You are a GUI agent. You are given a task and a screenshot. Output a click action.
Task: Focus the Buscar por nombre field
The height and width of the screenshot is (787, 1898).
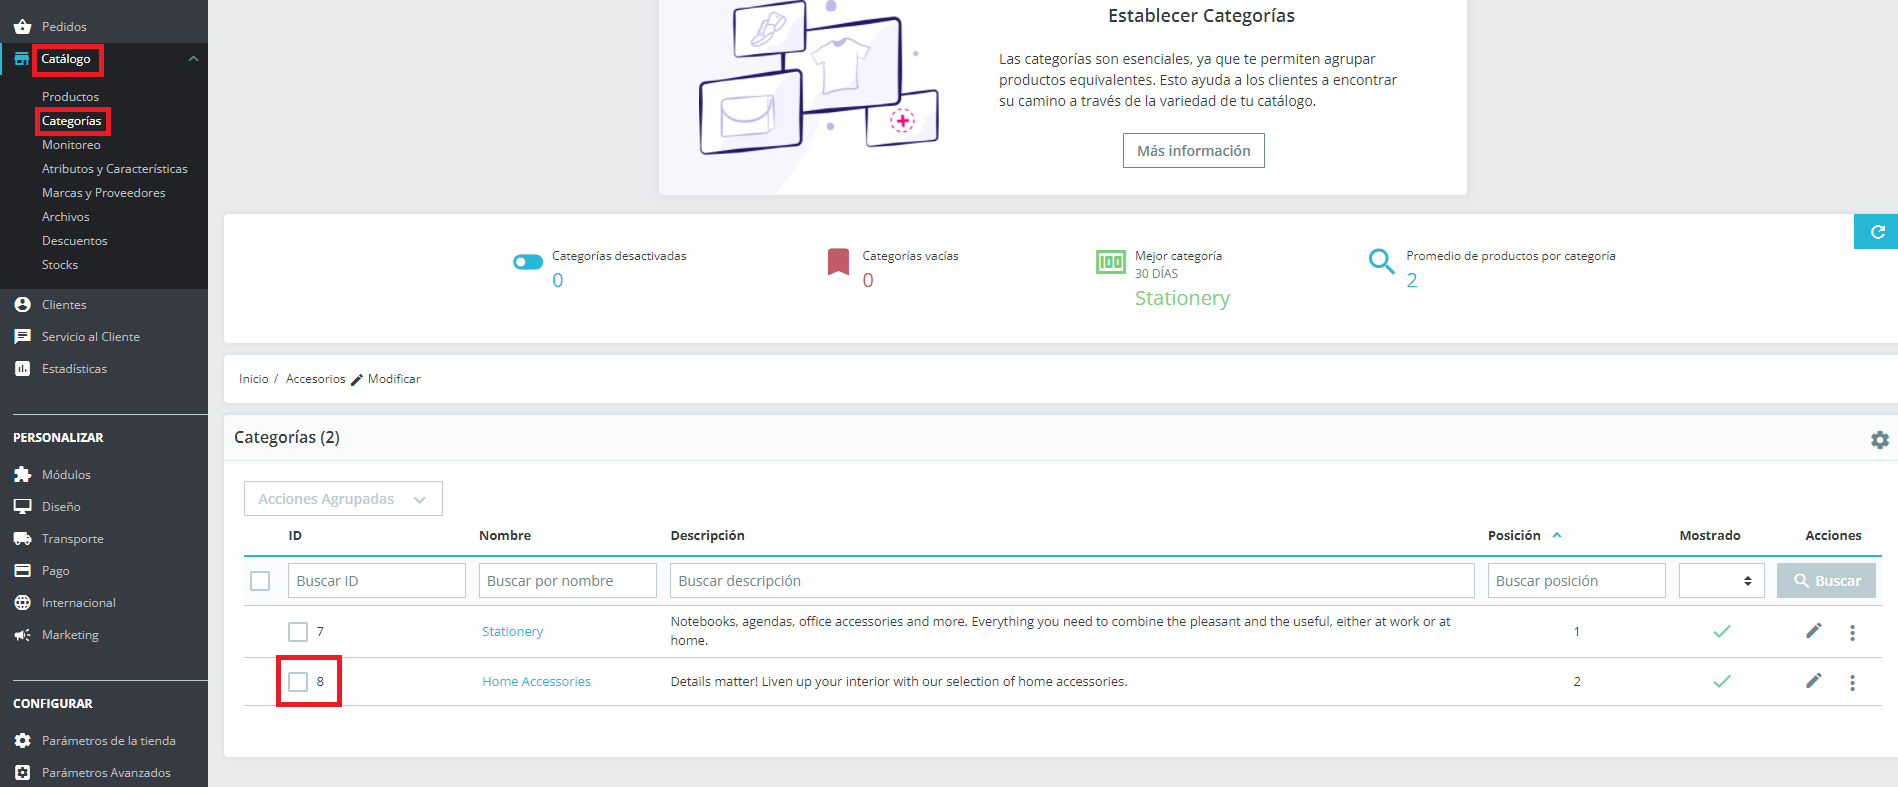pos(568,581)
